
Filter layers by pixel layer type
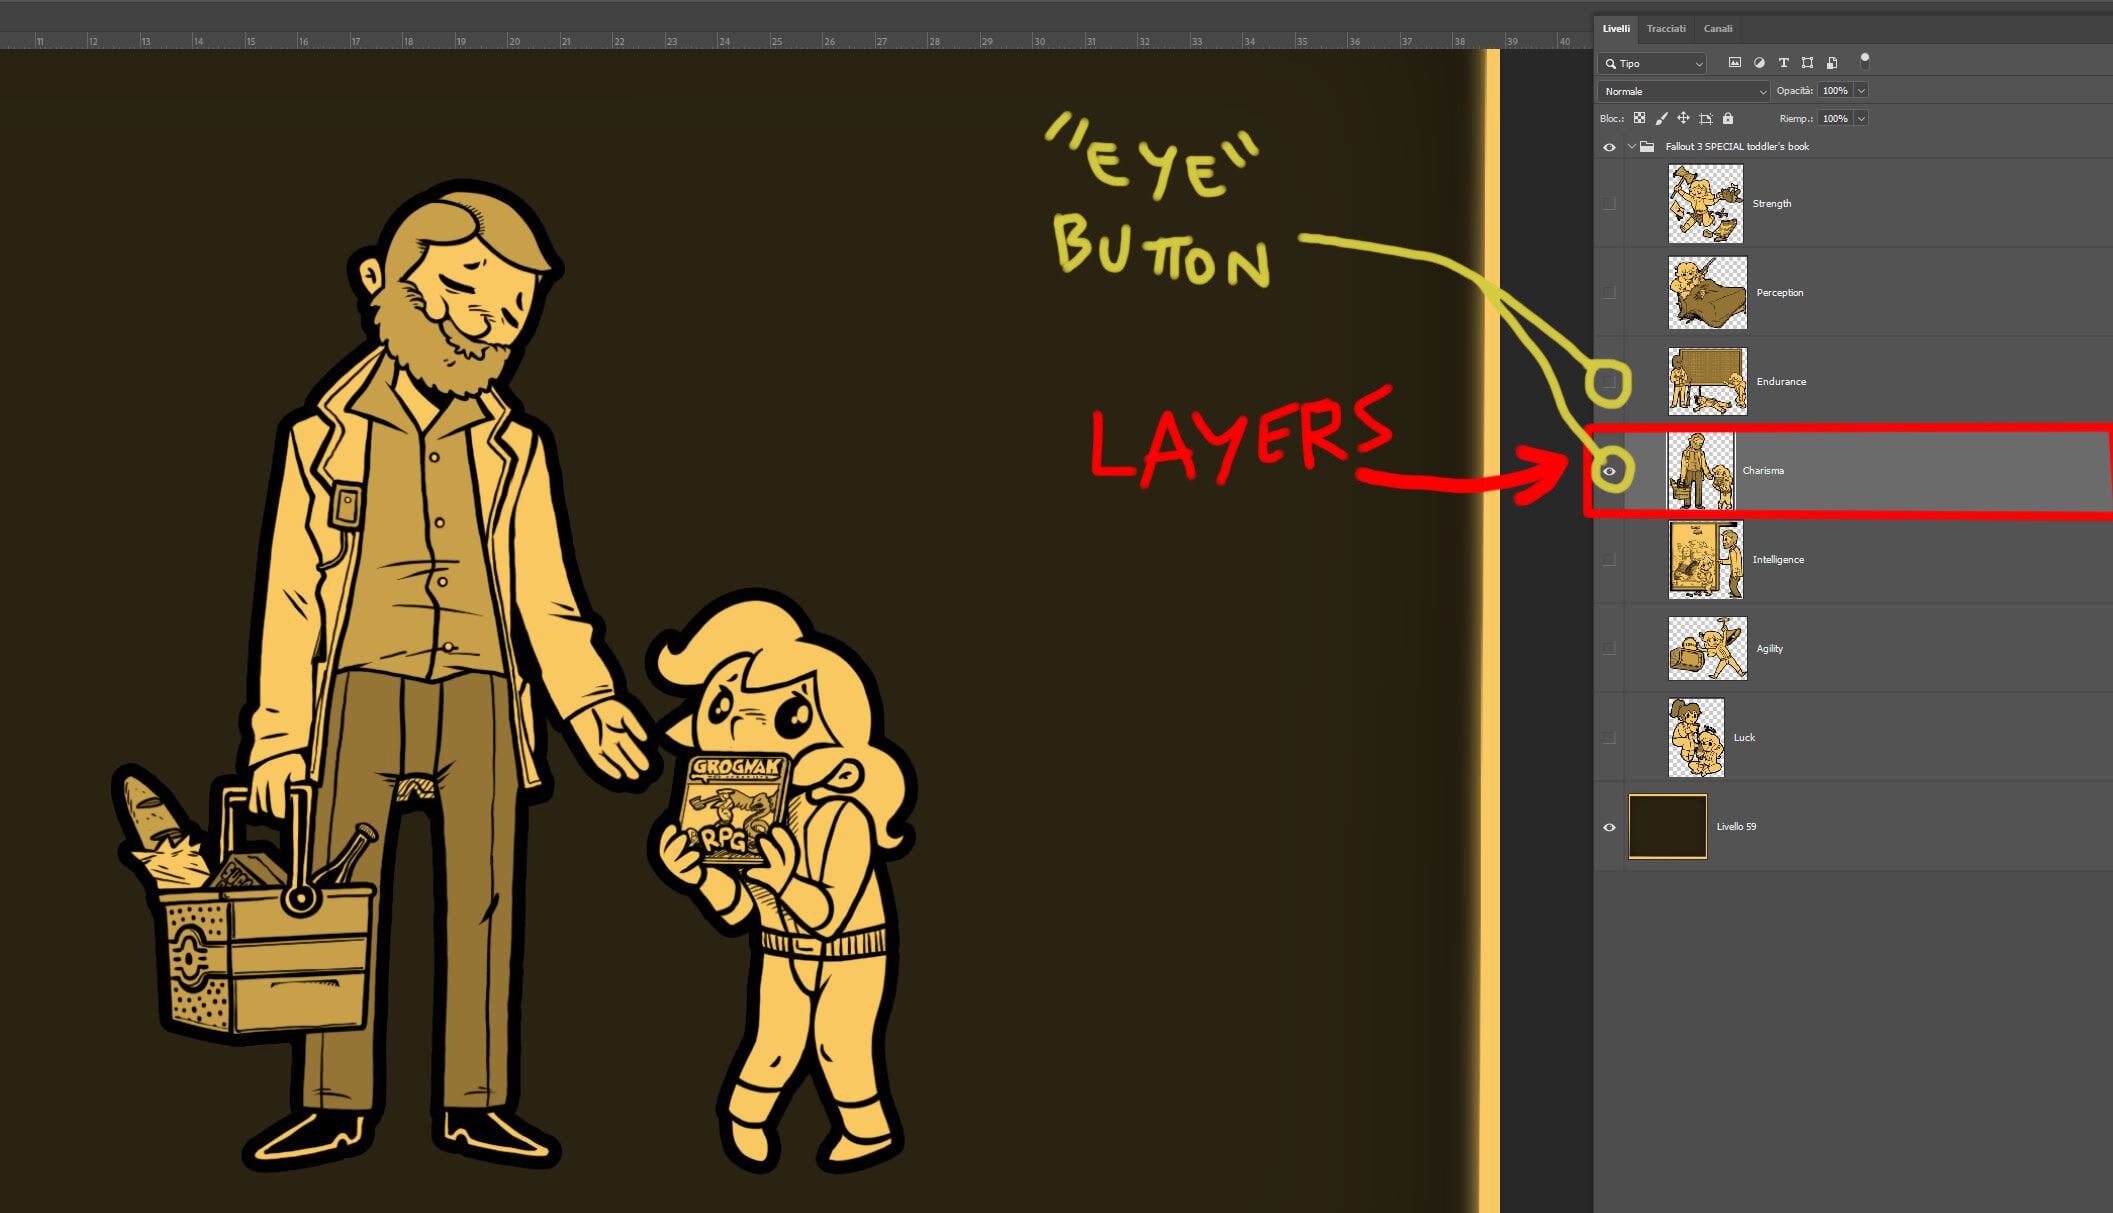1734,63
